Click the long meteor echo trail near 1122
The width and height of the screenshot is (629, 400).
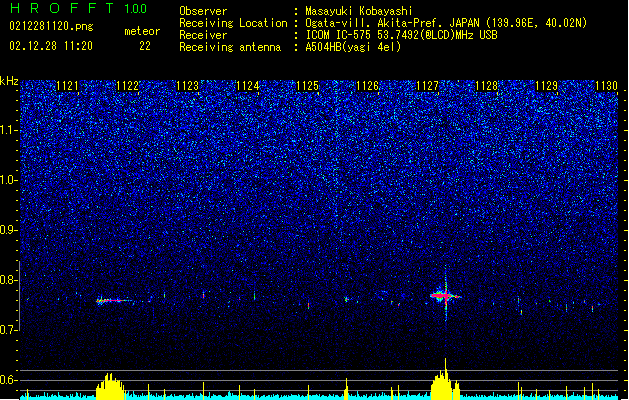pos(114,300)
